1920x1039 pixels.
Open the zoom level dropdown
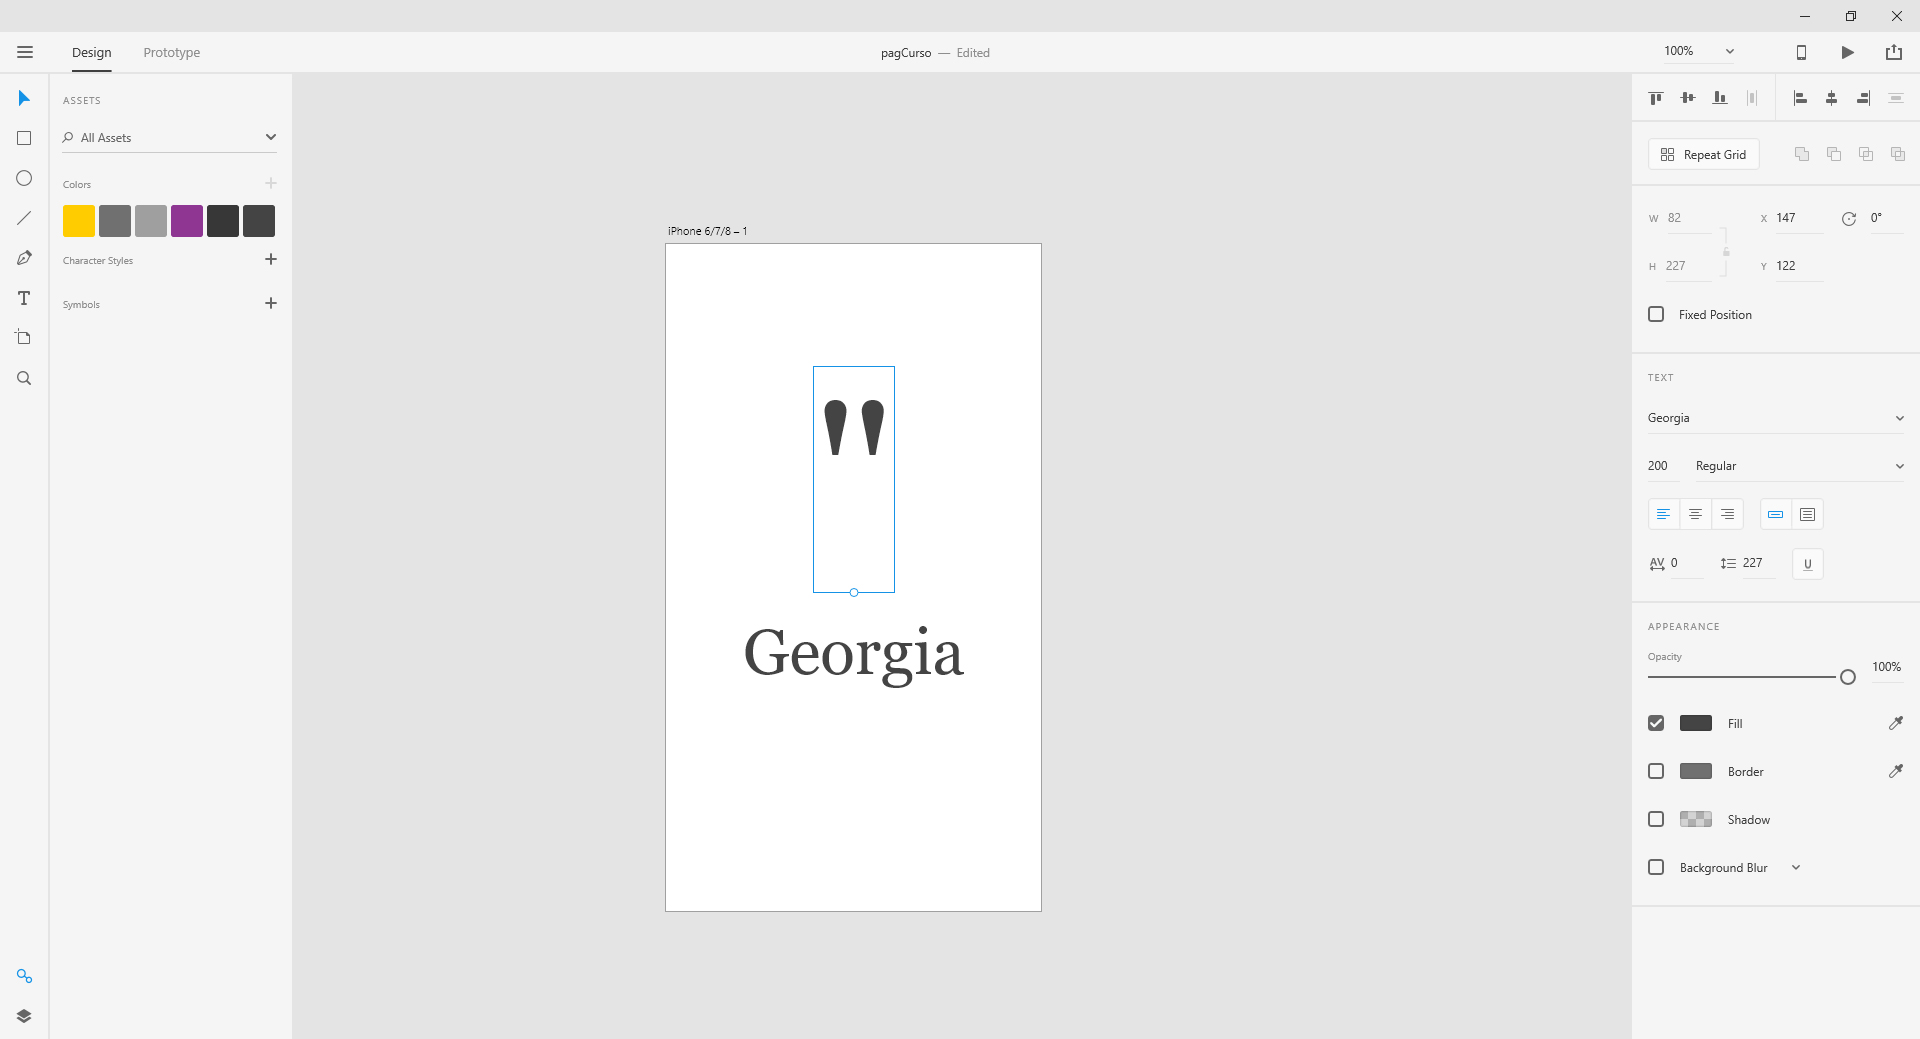(x=1730, y=51)
